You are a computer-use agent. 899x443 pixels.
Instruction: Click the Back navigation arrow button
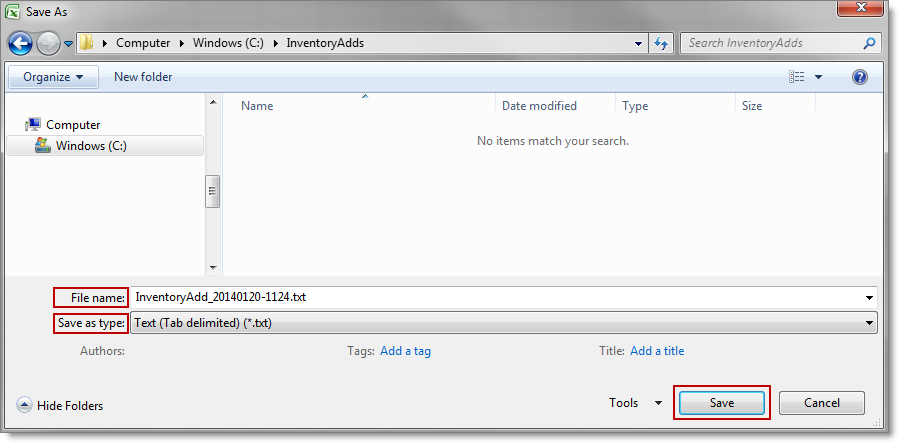20,43
